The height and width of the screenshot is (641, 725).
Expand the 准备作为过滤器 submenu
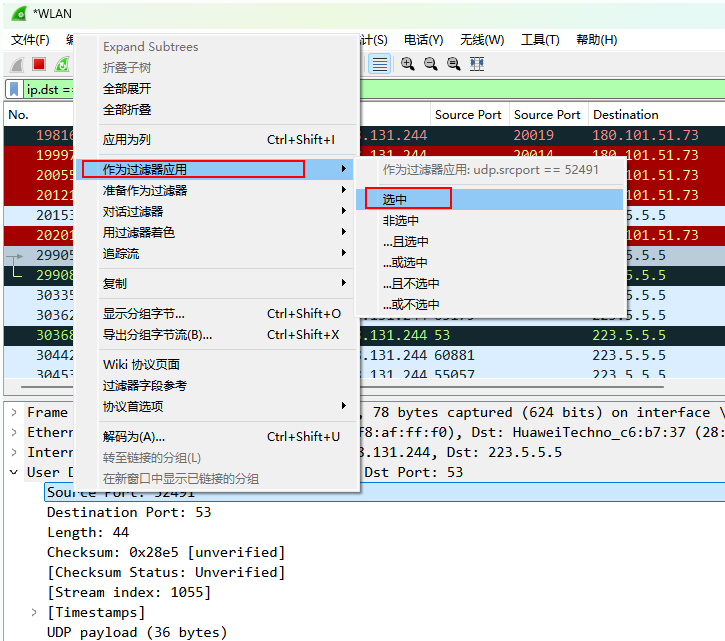pos(217,190)
